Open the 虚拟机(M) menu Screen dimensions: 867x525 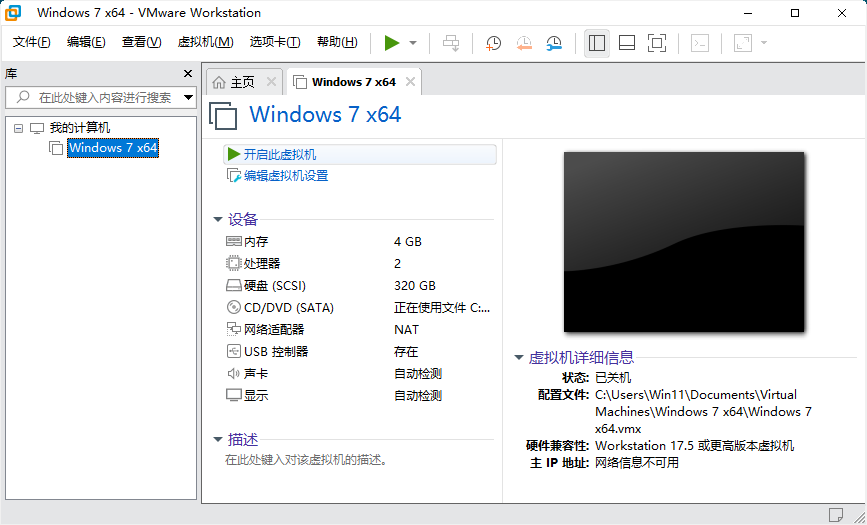point(205,42)
